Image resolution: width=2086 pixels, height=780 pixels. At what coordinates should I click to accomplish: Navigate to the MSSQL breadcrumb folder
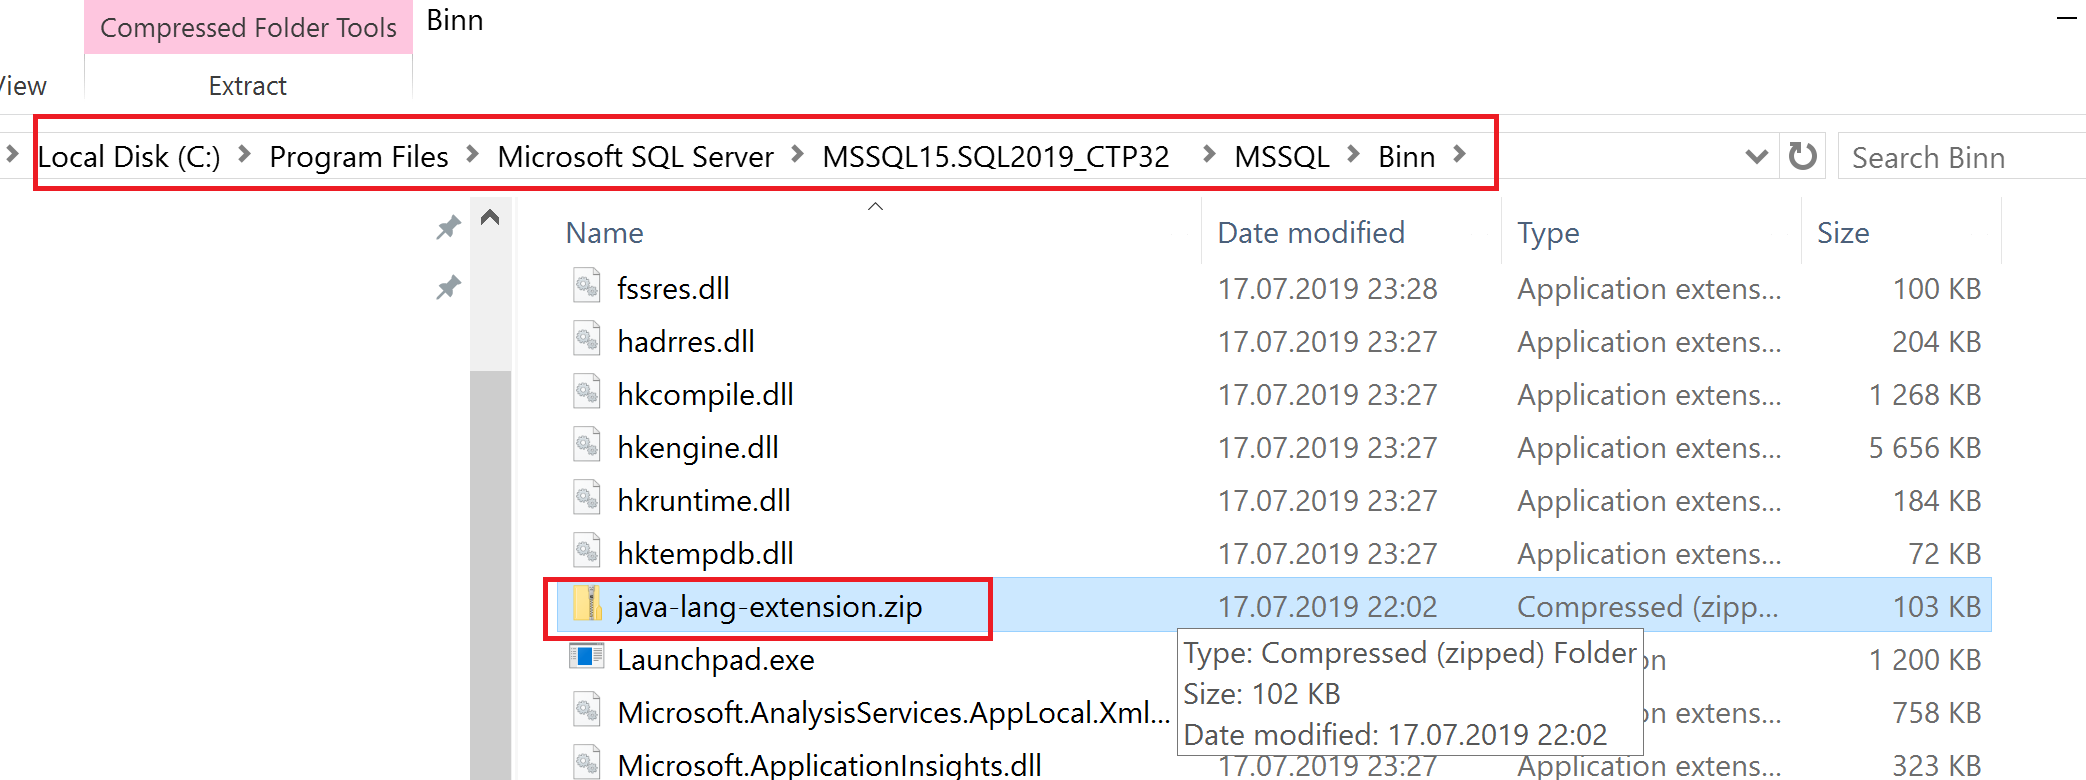(1281, 157)
